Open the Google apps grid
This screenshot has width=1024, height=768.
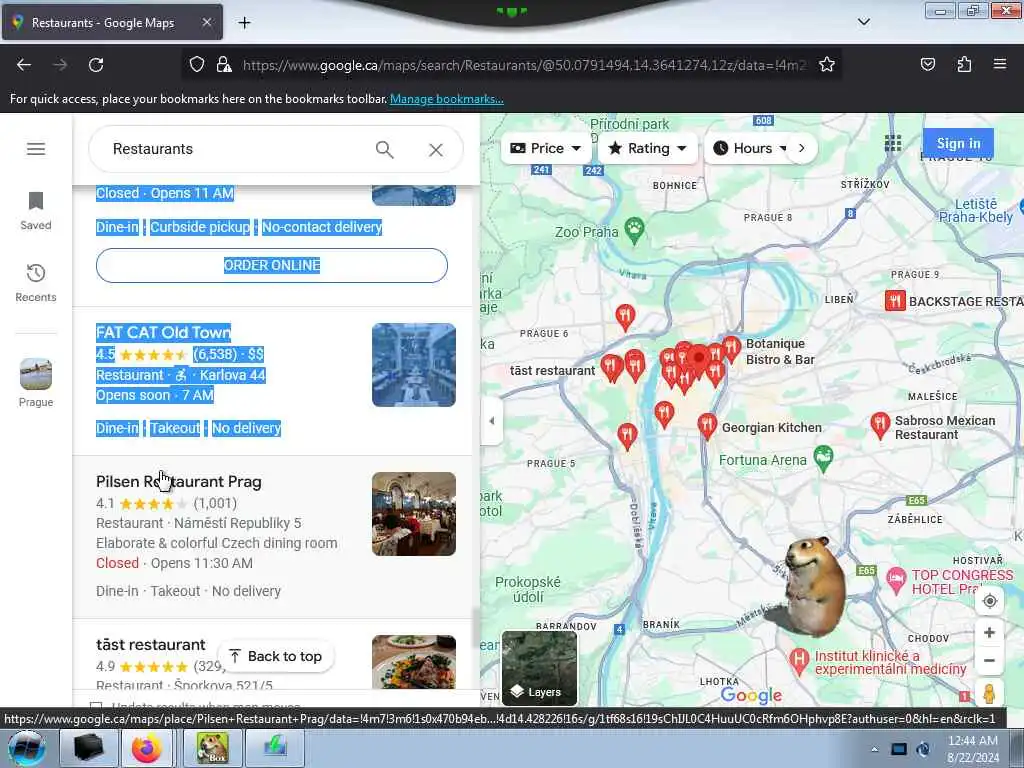coord(893,143)
